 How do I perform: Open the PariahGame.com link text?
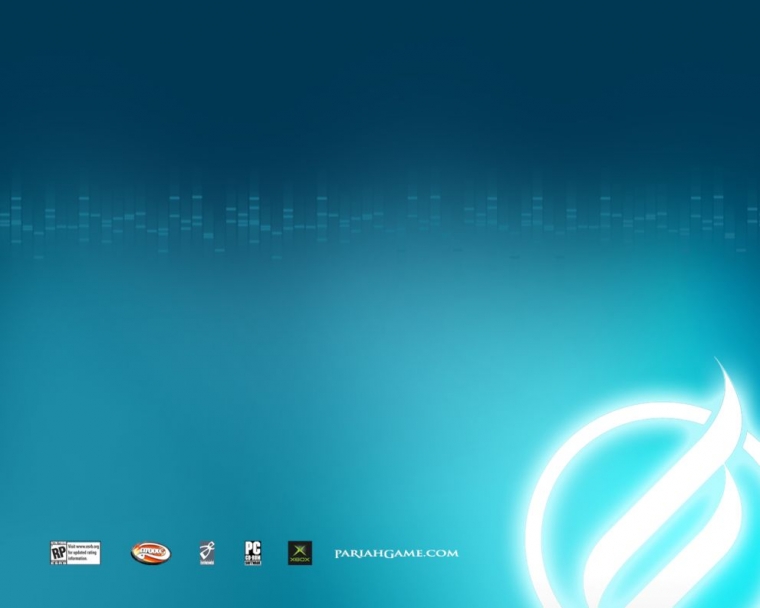coord(396,553)
